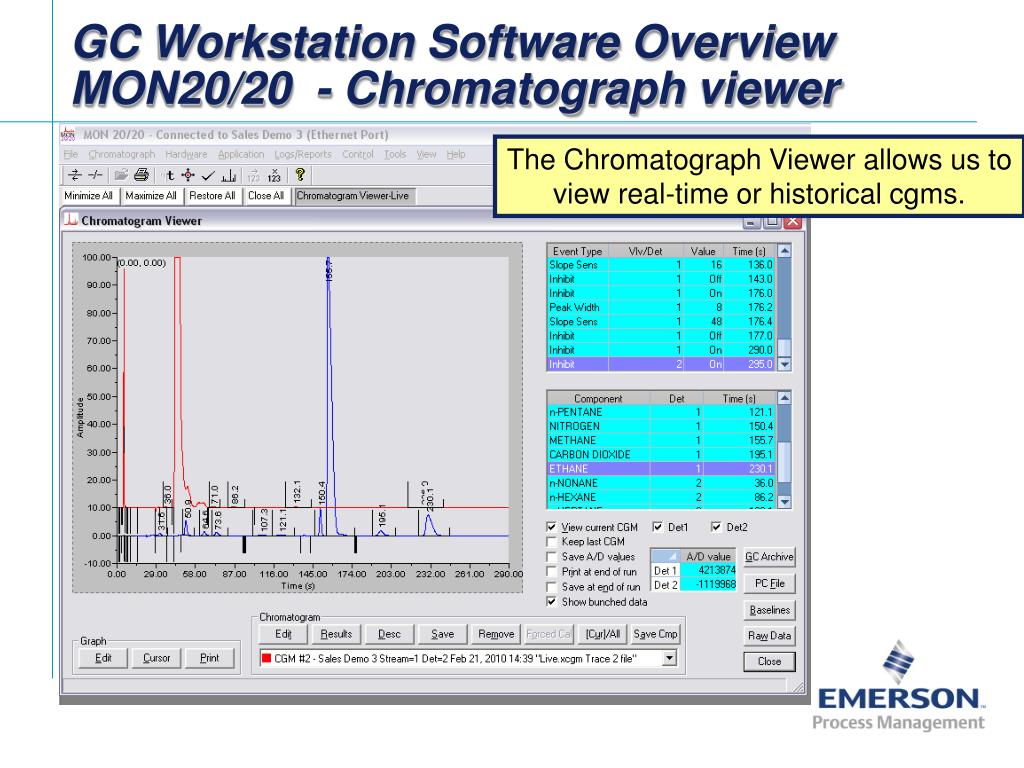Click event table scrollbar up arrow
This screenshot has height=768, width=1024.
pyautogui.click(x=785, y=251)
